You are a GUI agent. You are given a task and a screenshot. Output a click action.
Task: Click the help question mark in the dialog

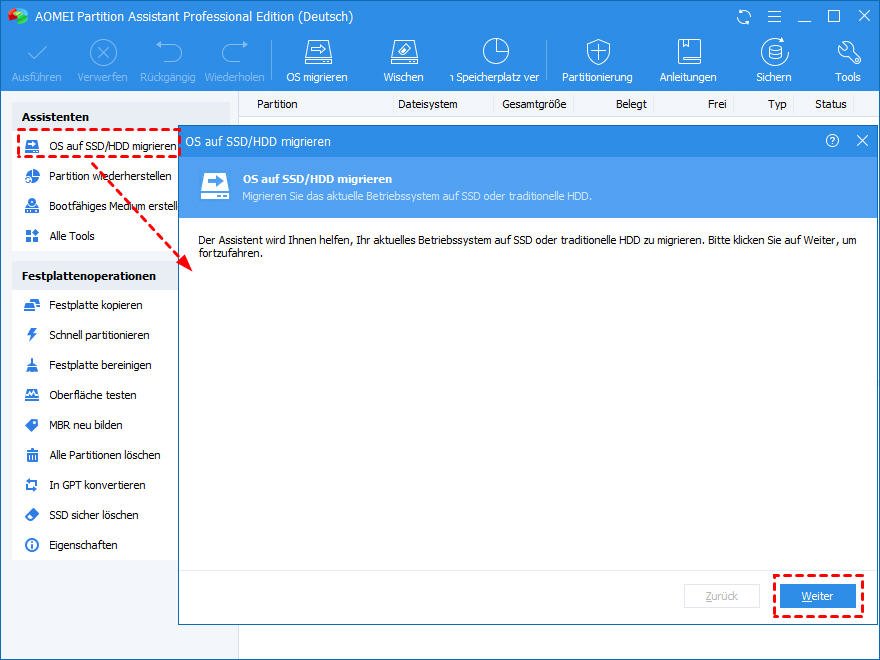click(x=832, y=141)
